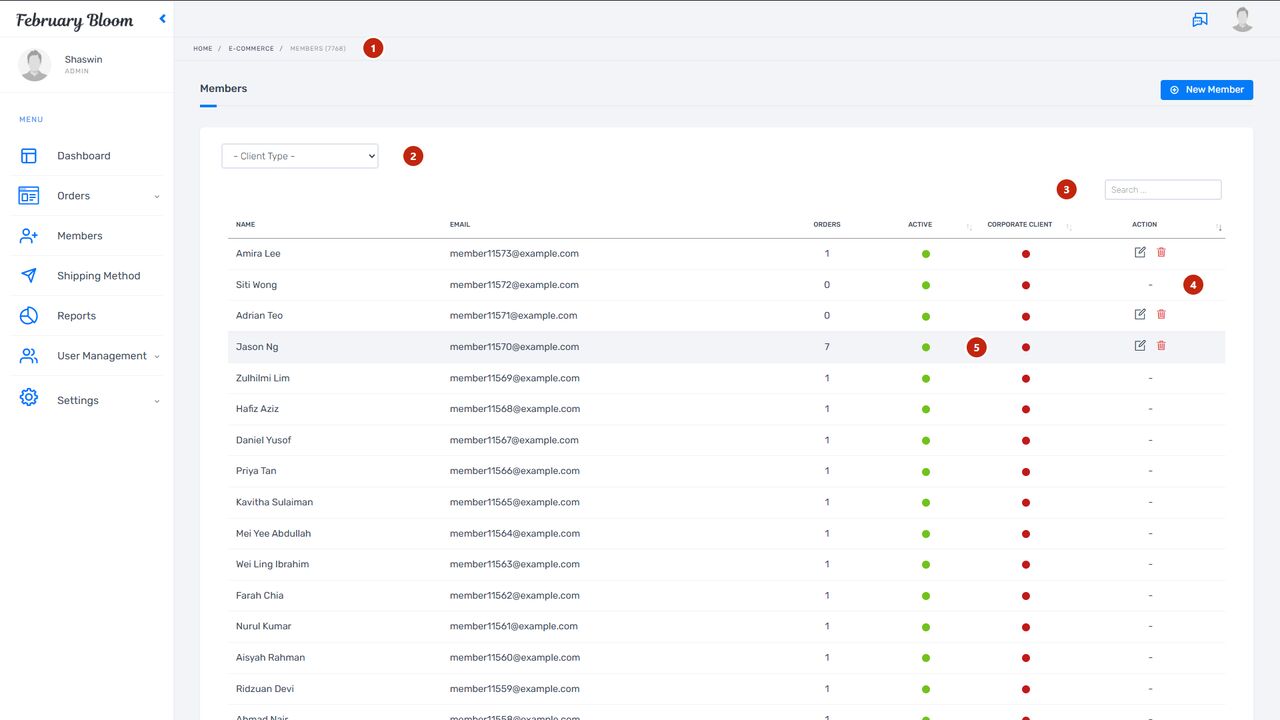Click the name Hafiz Aziz
Viewport: 1280px width, 720px height.
tap(257, 409)
